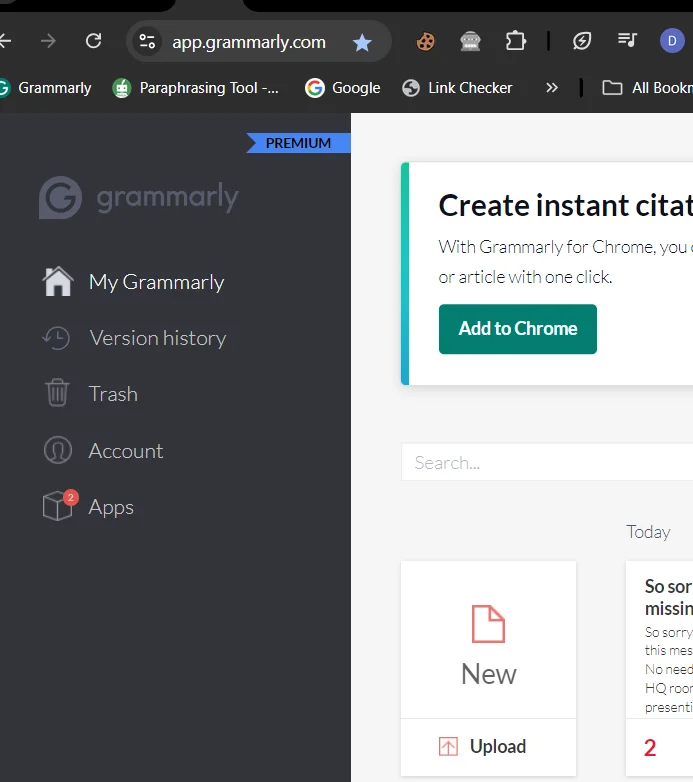693x782 pixels.
Task: Open the Extensions puzzle icon
Action: [516, 41]
